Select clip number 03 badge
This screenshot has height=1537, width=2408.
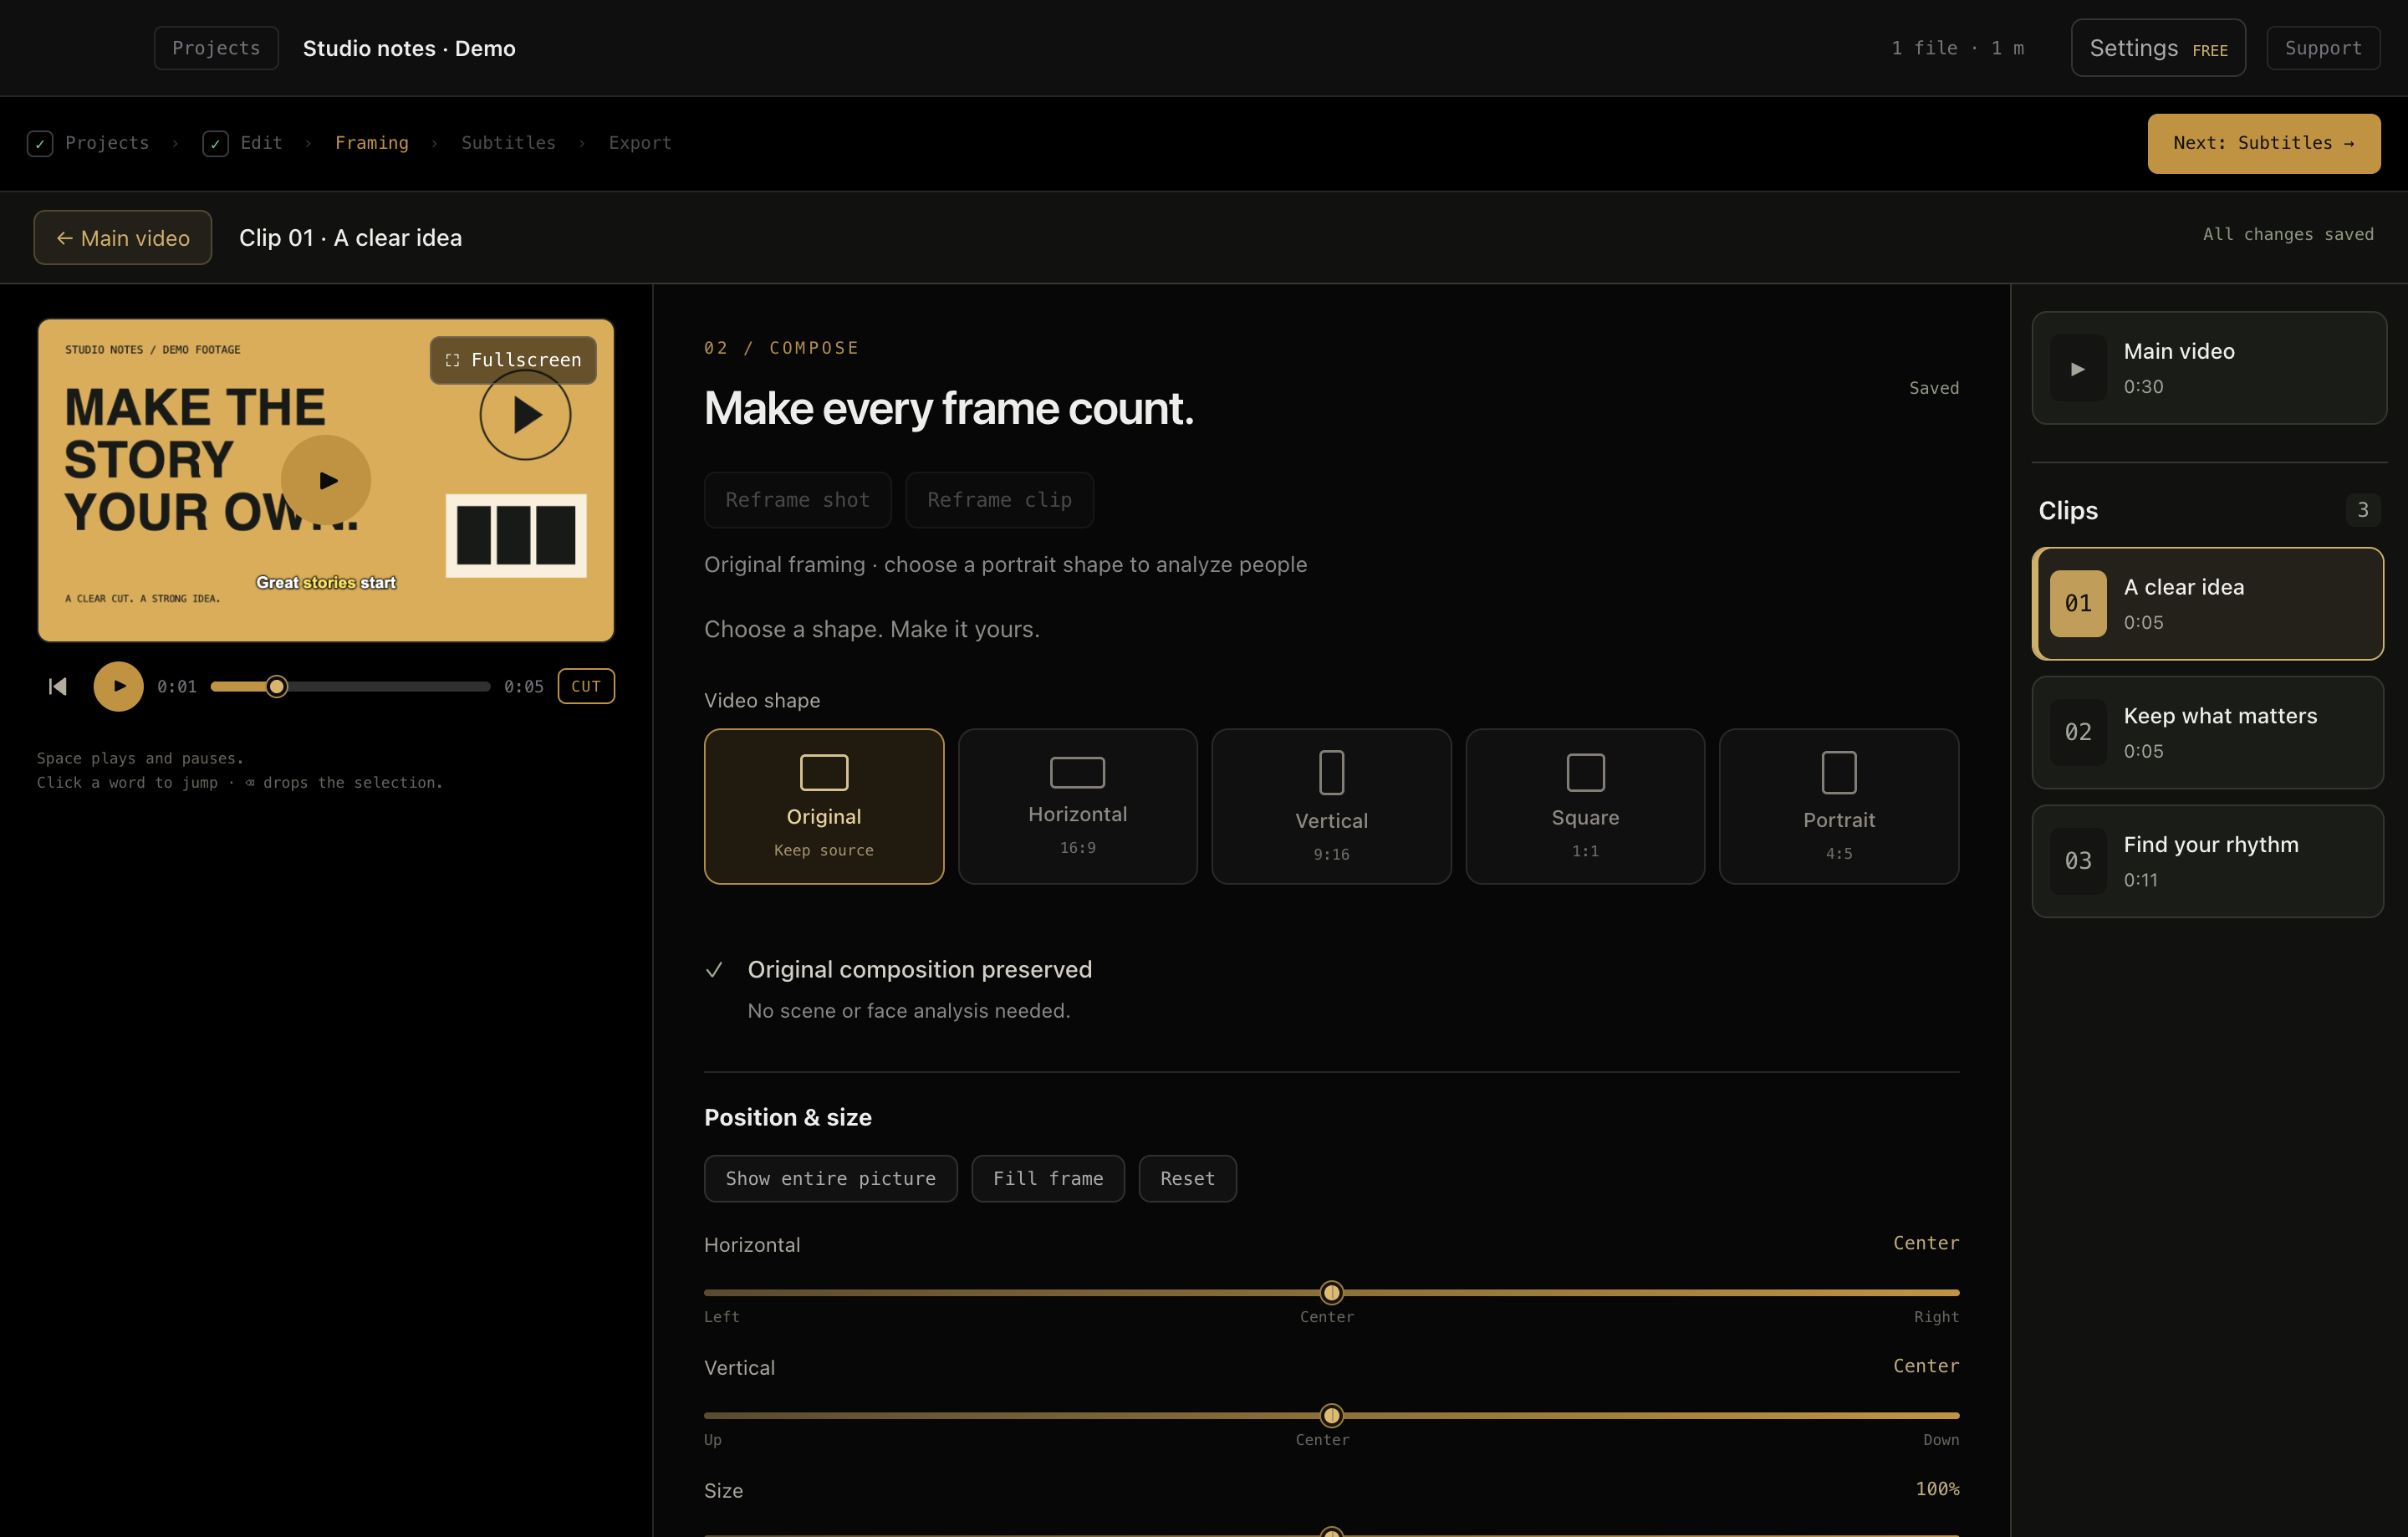click(2078, 861)
